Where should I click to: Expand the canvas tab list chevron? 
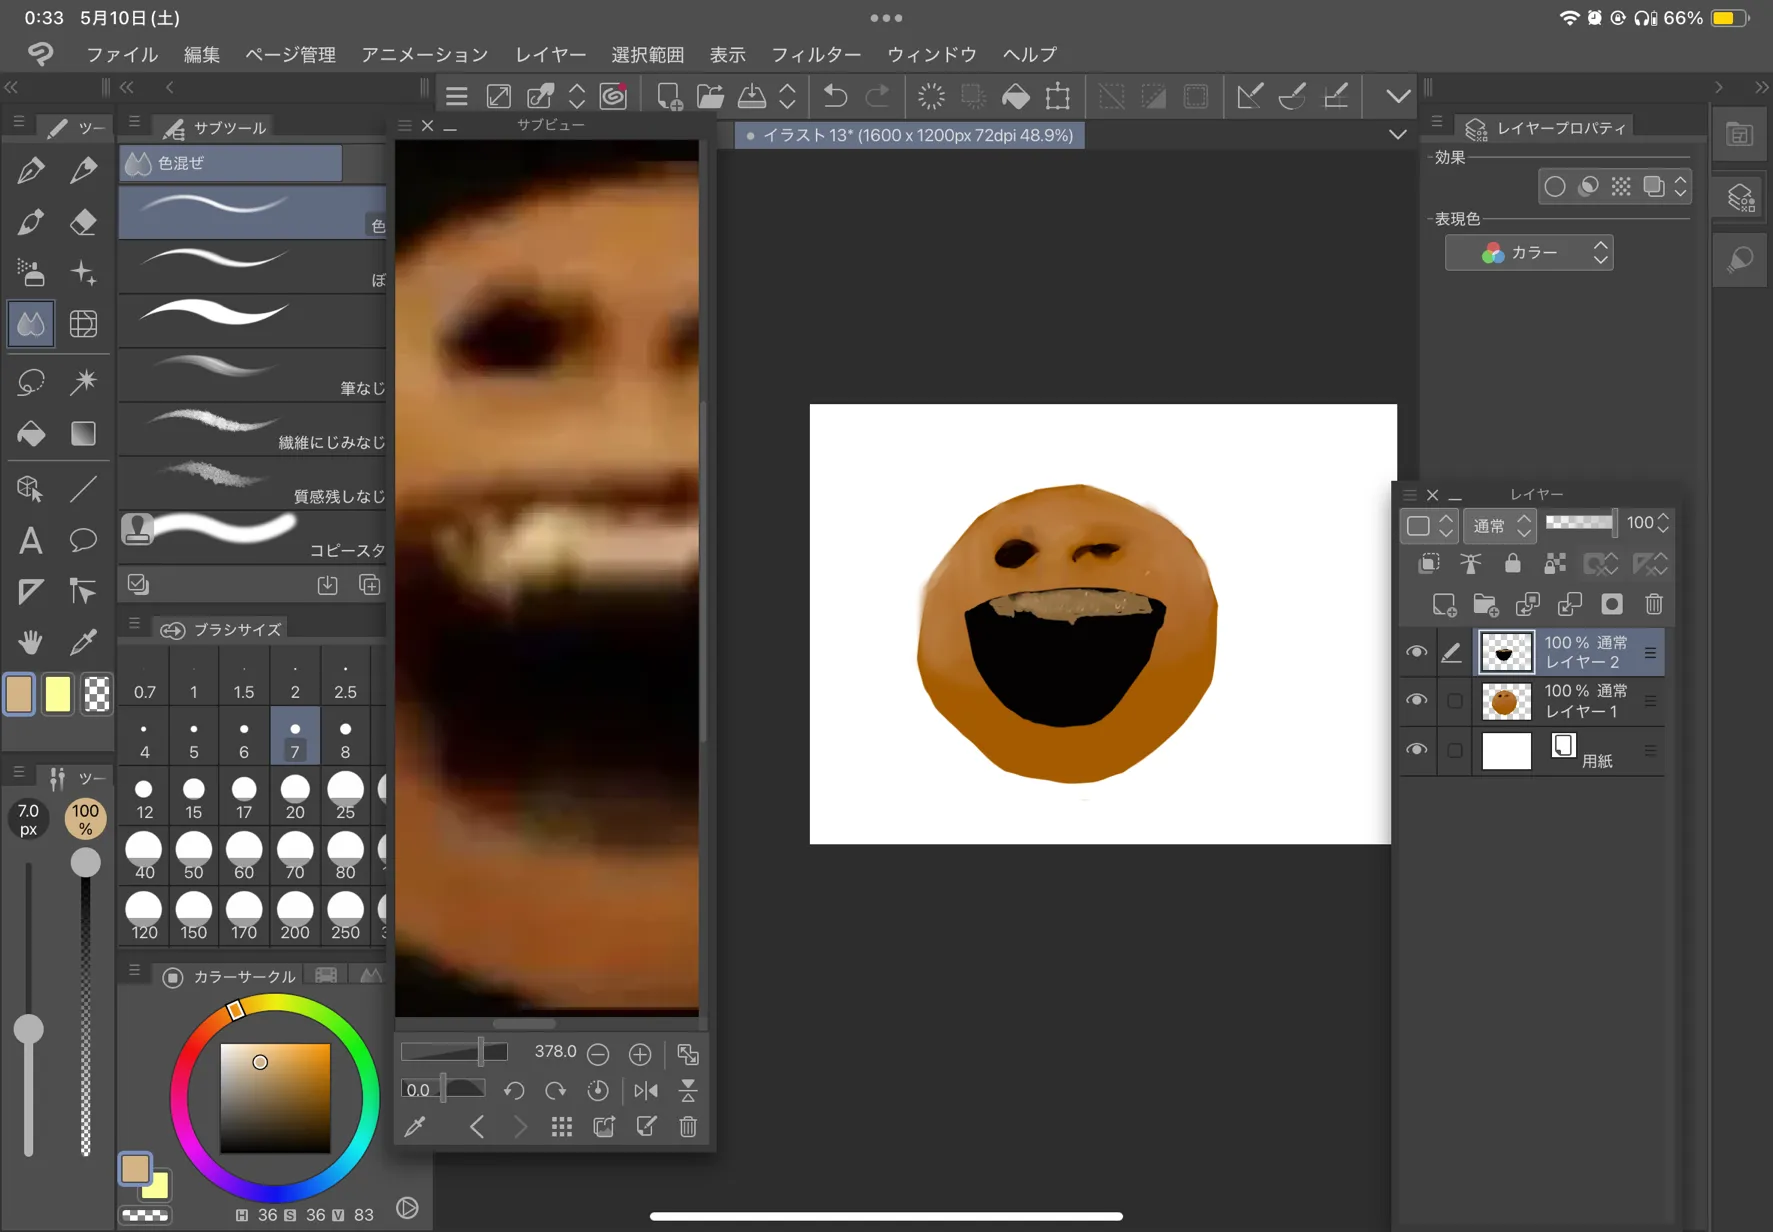tap(1397, 135)
